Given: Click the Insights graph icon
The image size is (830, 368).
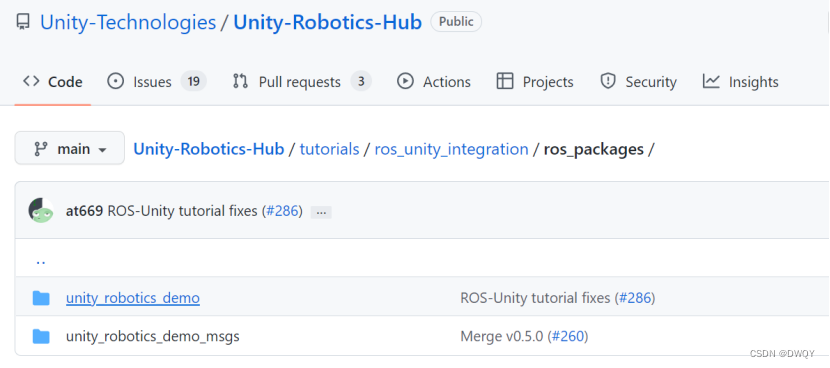Looking at the screenshot, I should [711, 82].
